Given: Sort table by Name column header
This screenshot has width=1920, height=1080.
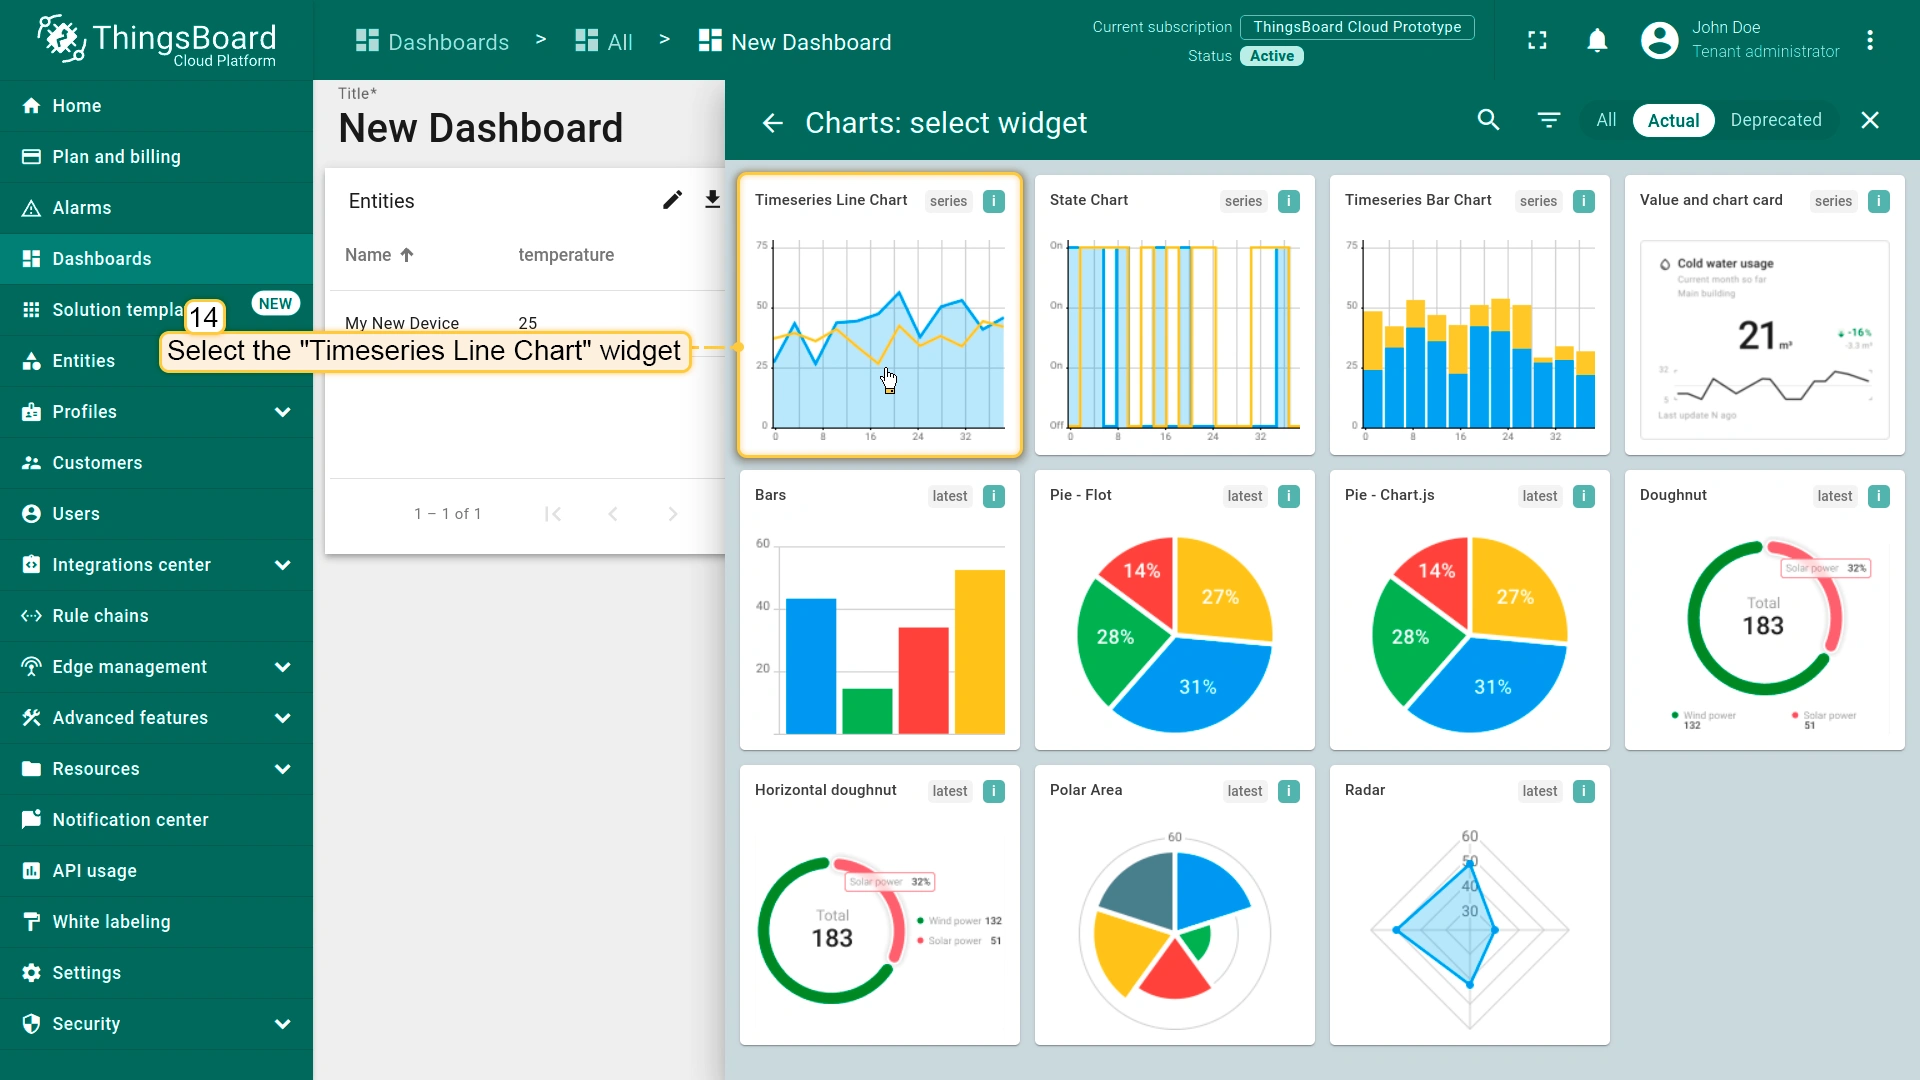Looking at the screenshot, I should click(x=368, y=255).
